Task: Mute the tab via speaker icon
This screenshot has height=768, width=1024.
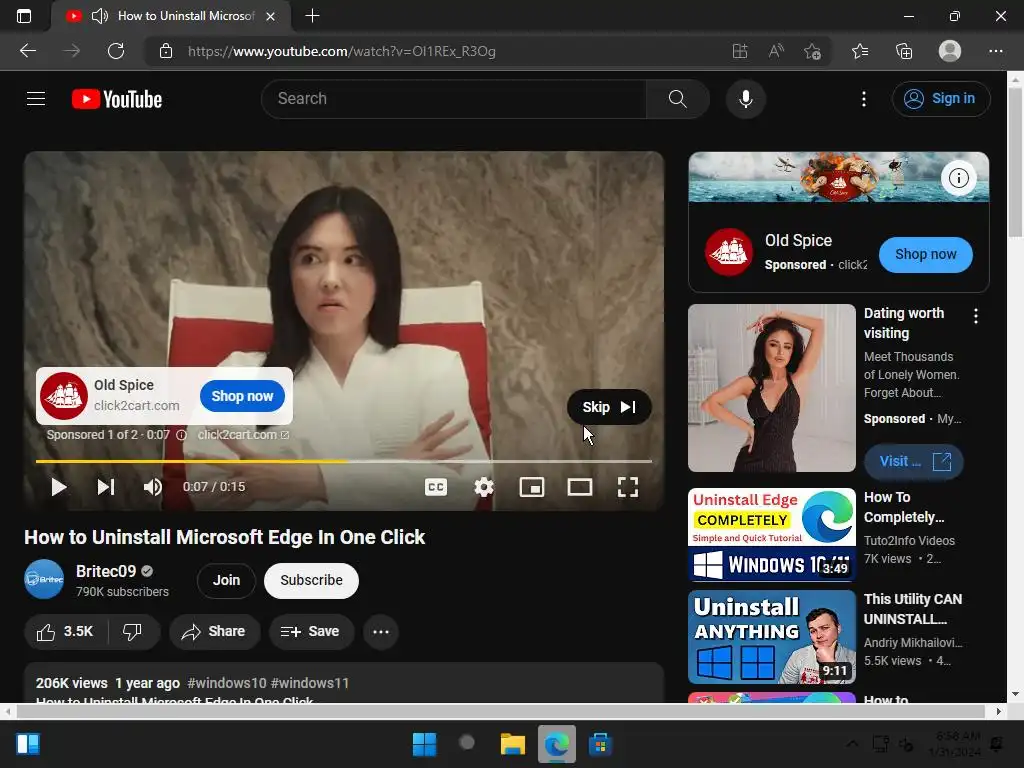Action: [99, 16]
